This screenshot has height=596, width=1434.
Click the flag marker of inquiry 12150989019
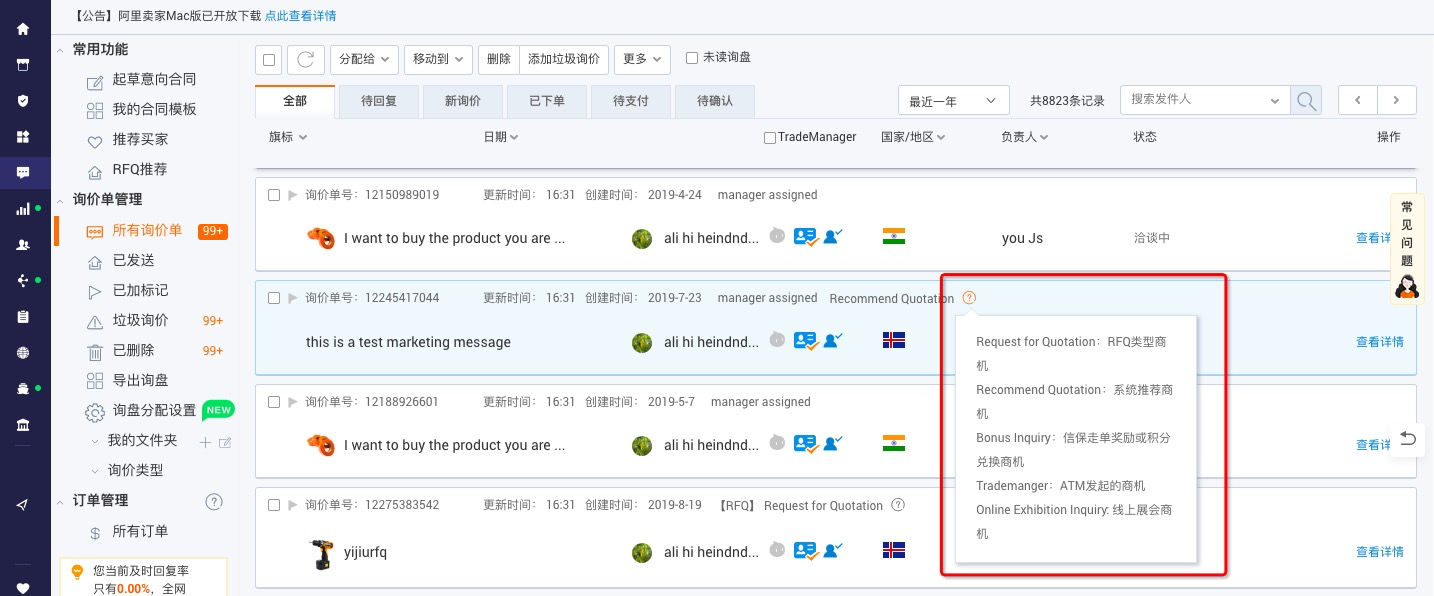293,195
